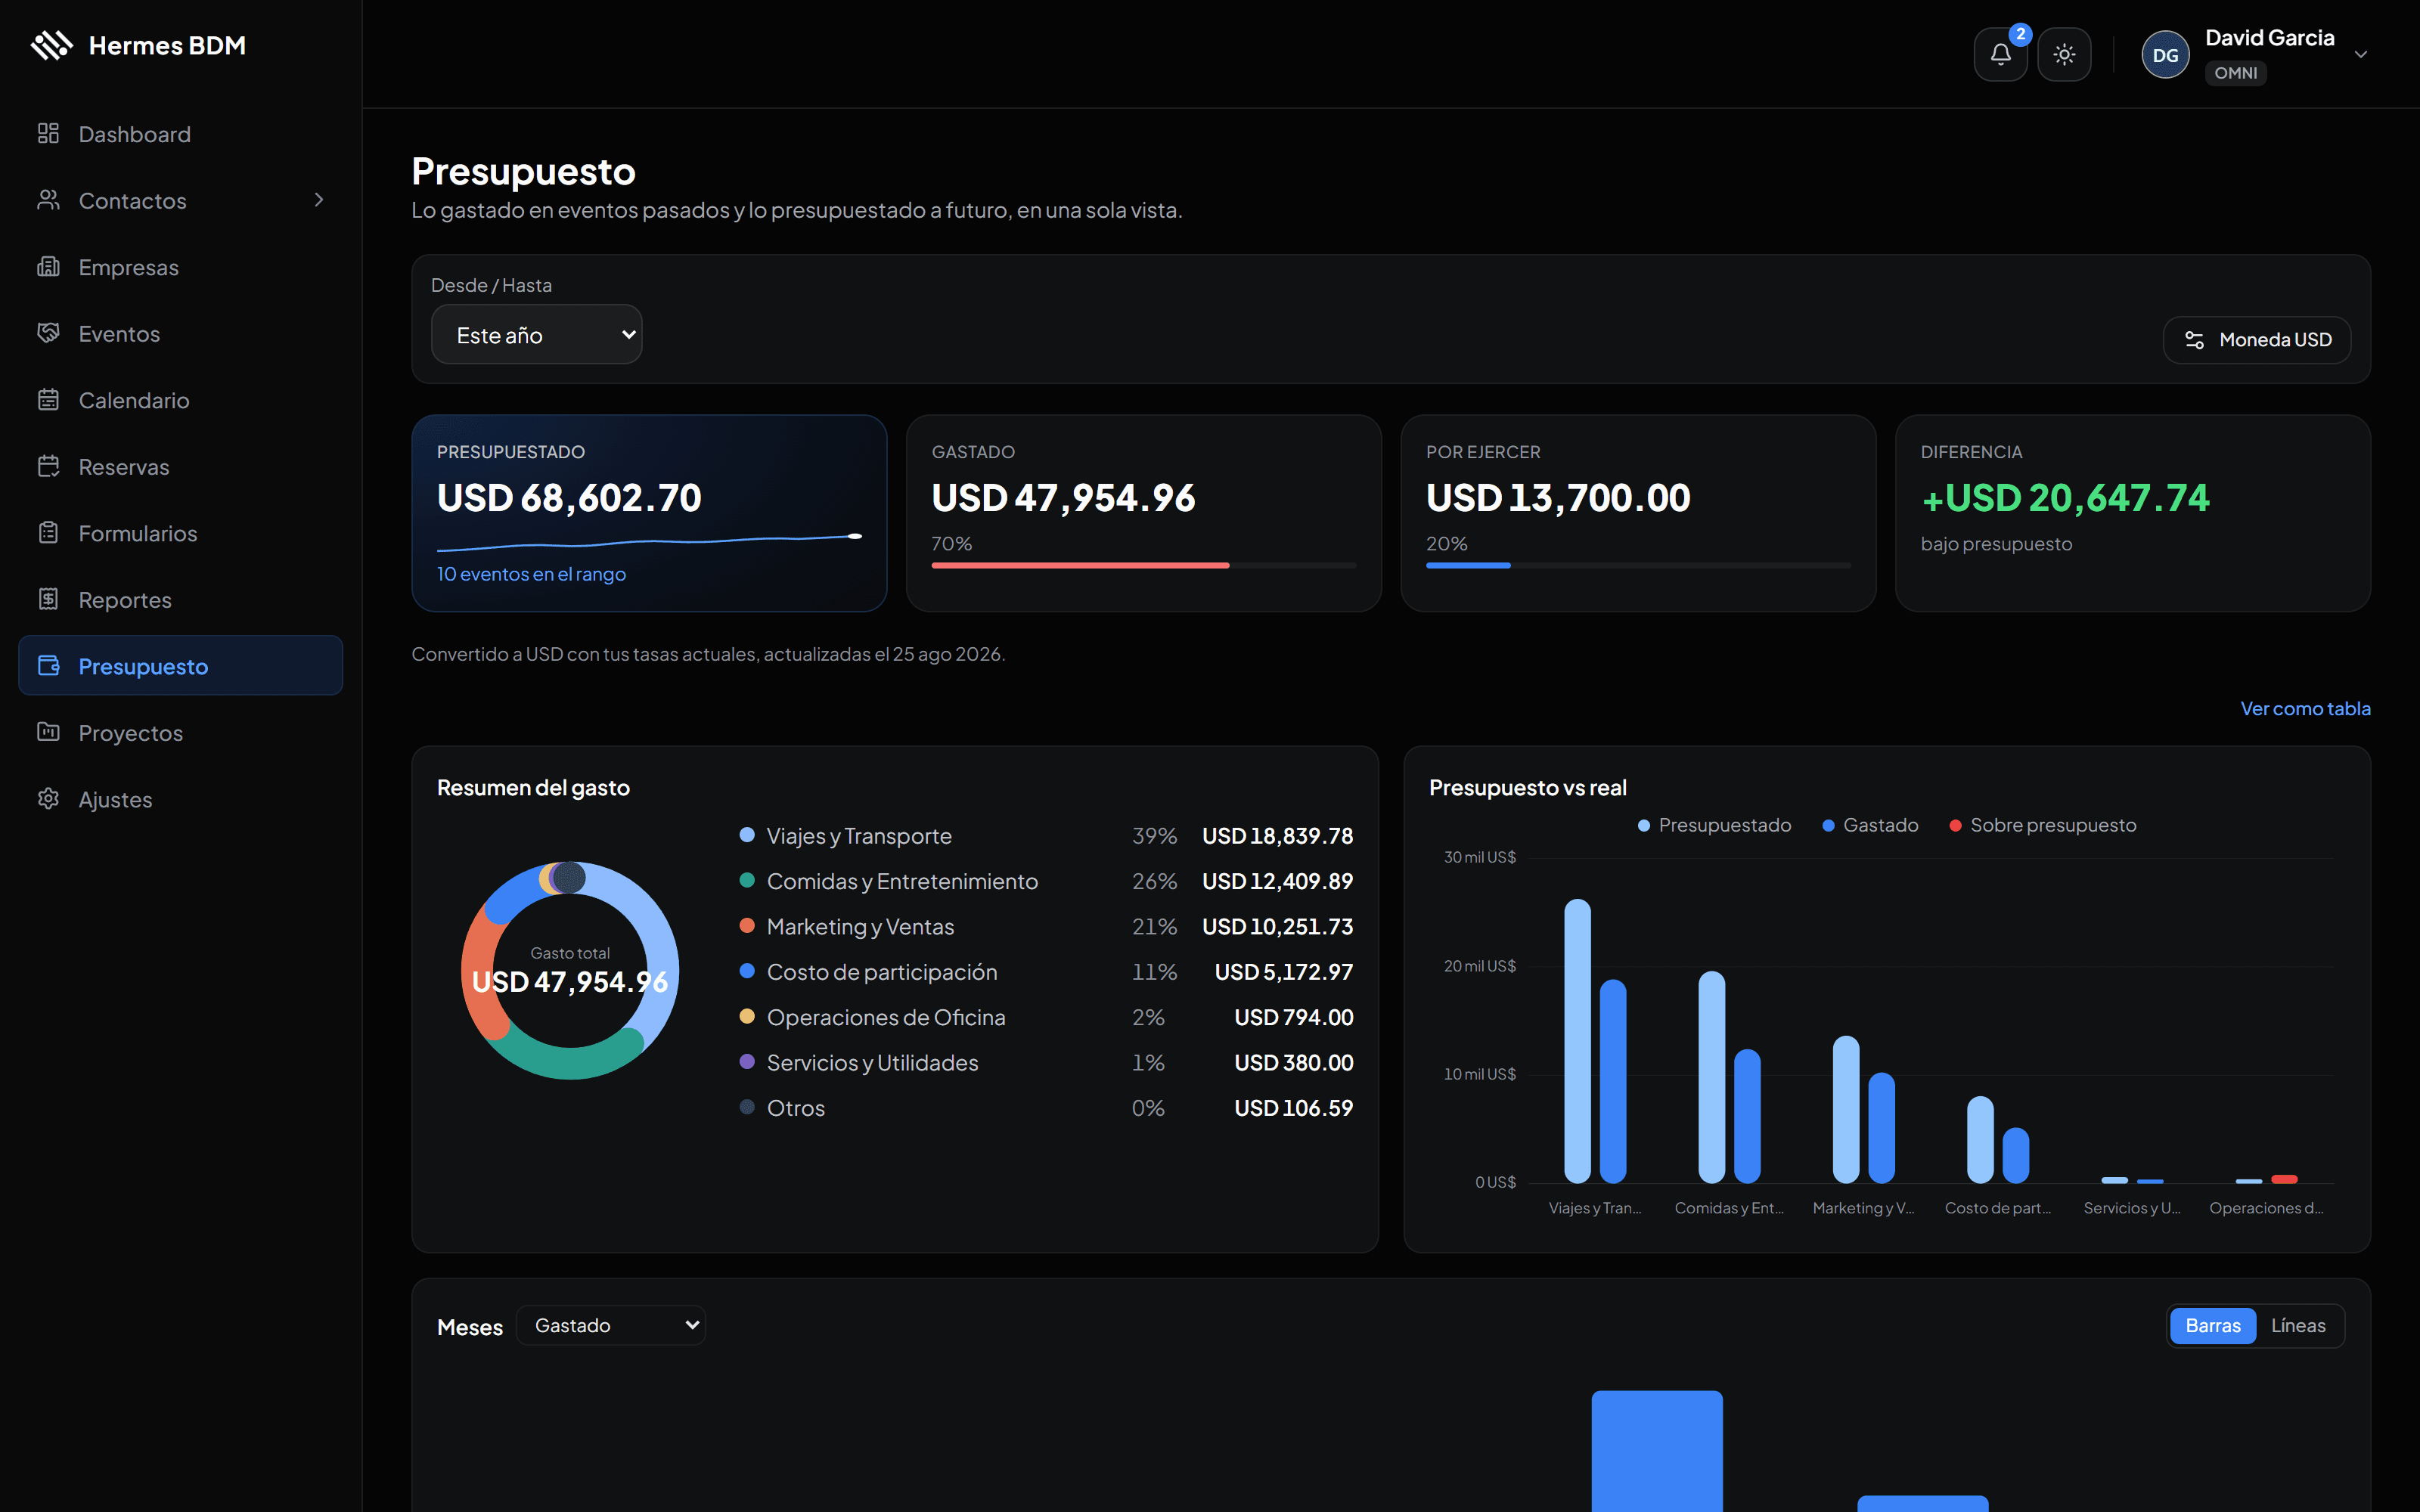
Task: Click Comidas y Entretenimiento category row
Action: 1045,881
